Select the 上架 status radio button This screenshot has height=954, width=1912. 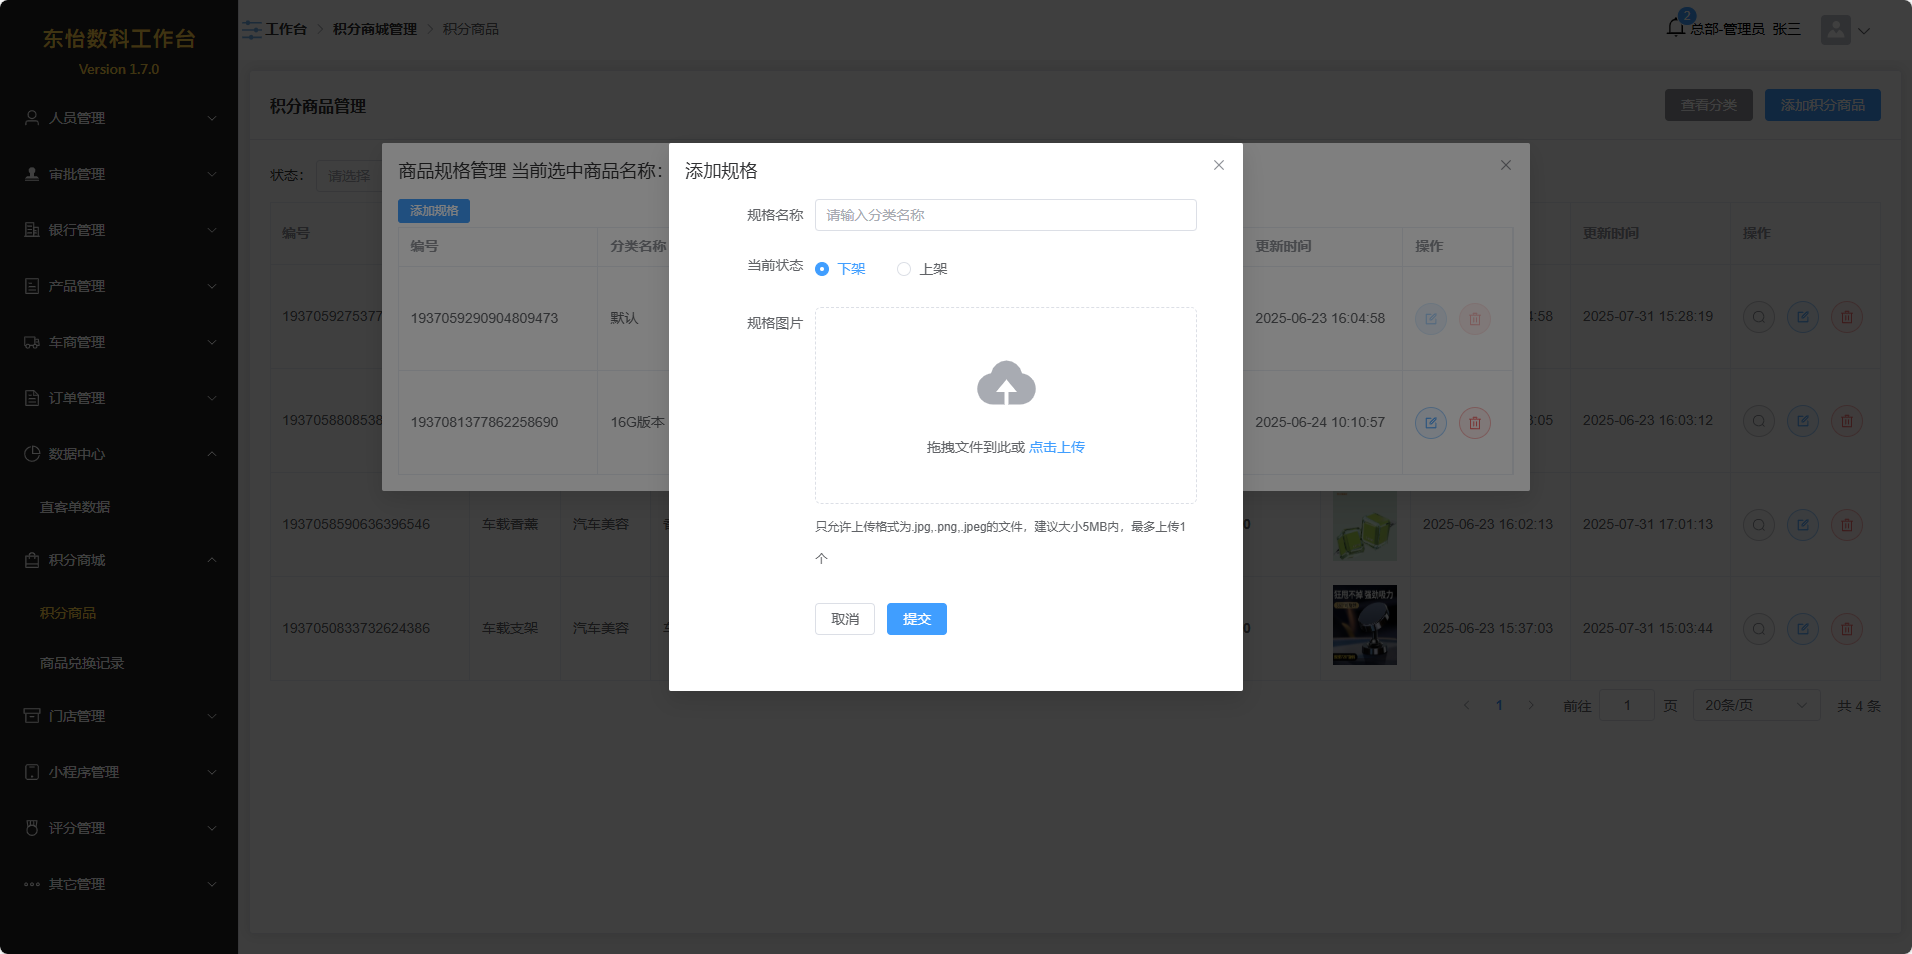click(904, 269)
